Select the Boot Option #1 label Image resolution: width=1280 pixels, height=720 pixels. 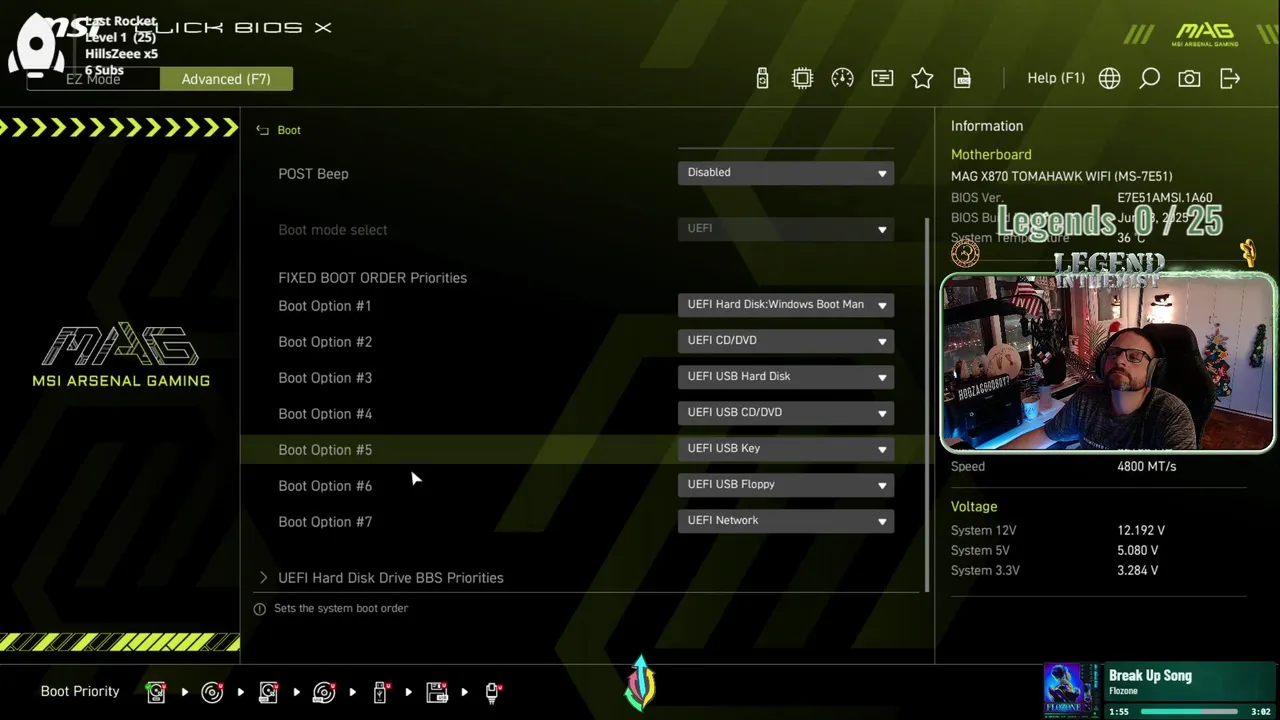click(325, 306)
